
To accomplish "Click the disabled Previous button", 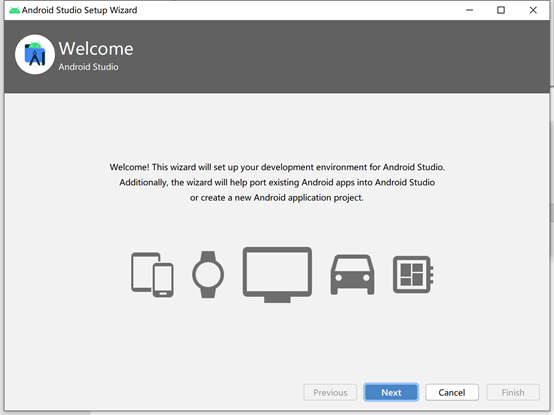I will 330,392.
